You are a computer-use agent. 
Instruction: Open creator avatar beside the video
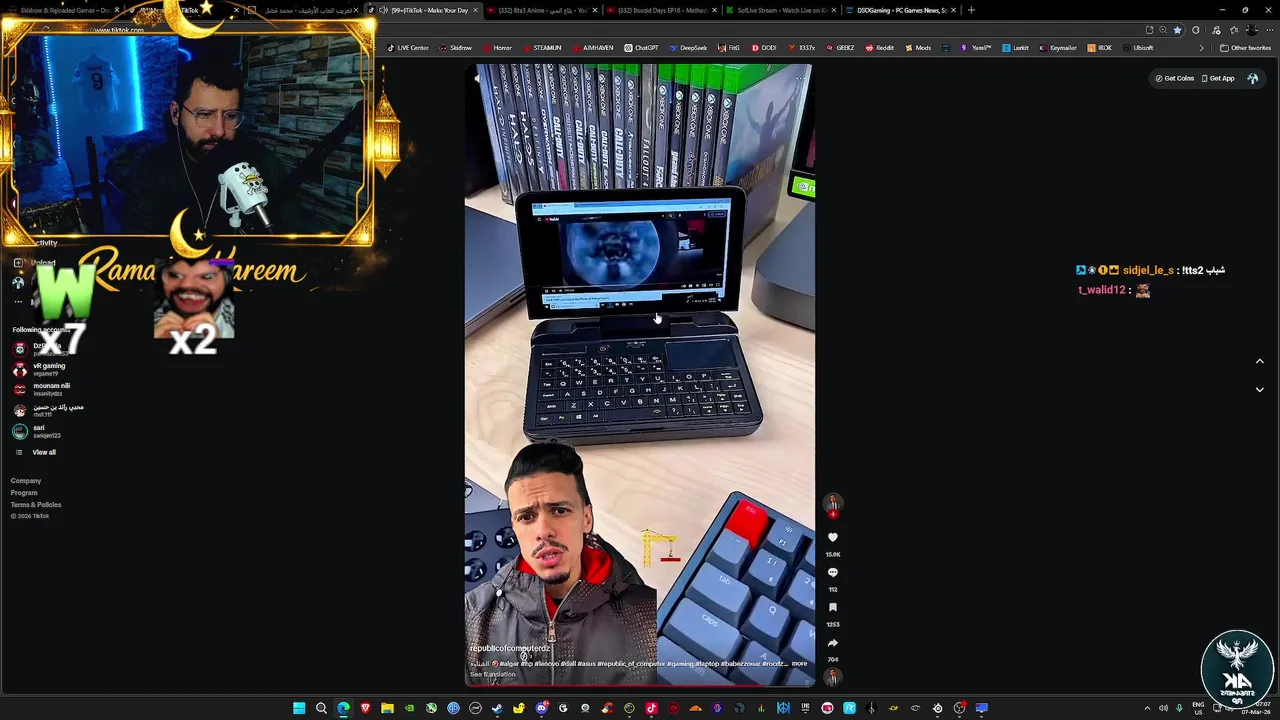832,504
